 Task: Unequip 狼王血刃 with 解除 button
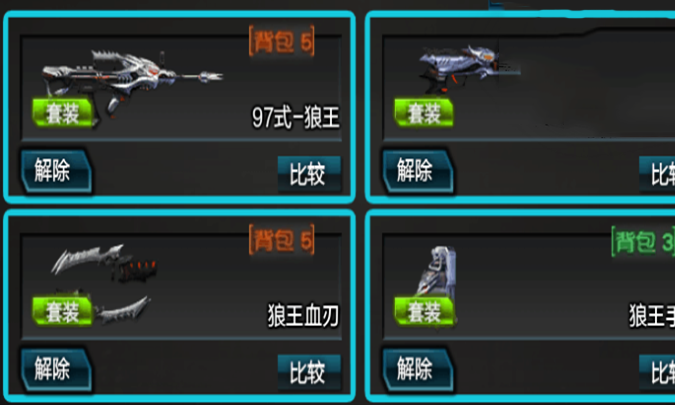[56, 369]
